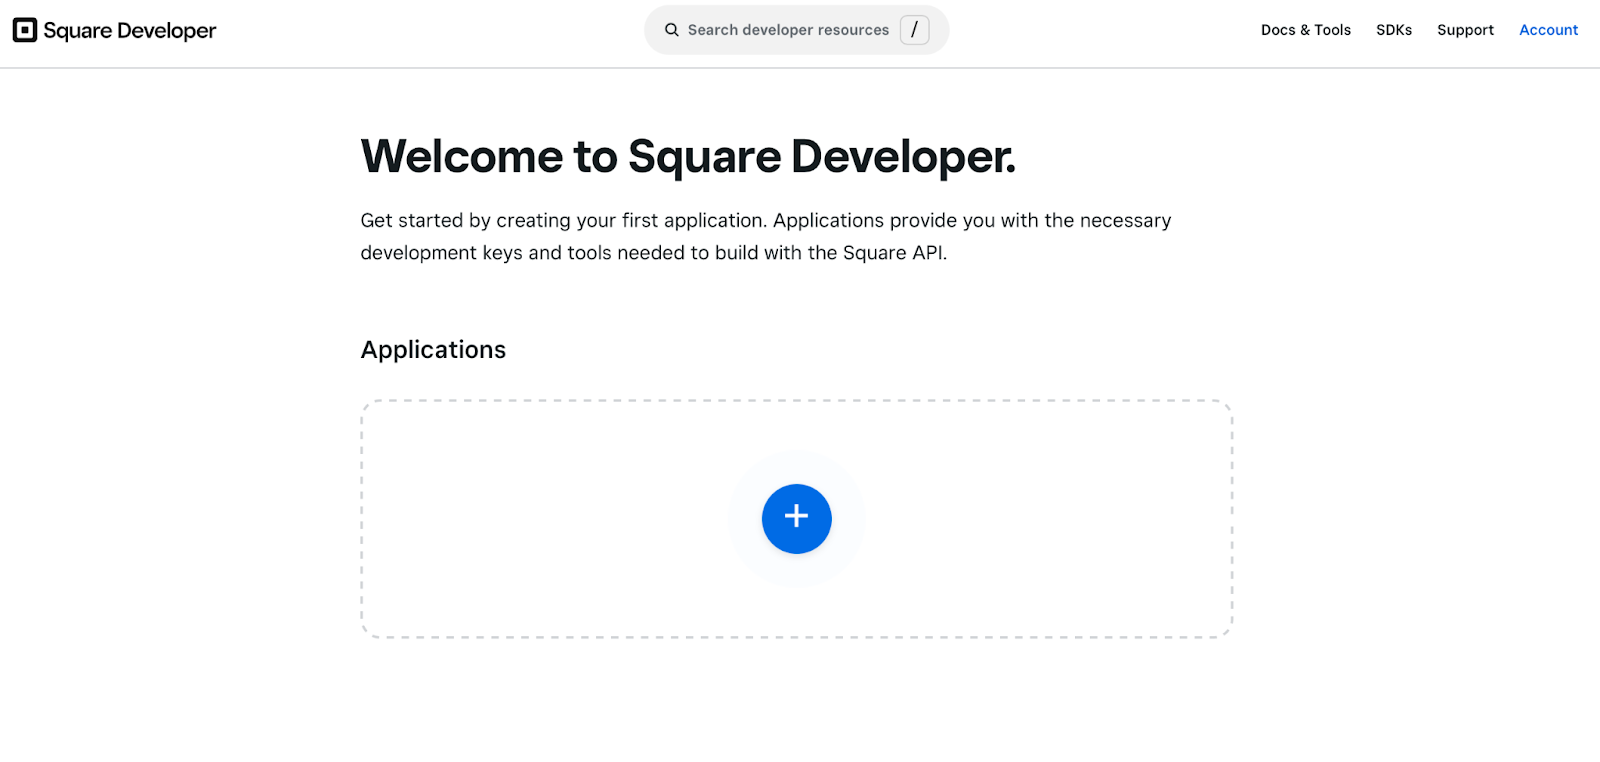Open the Docs & Tools menu

click(1305, 30)
